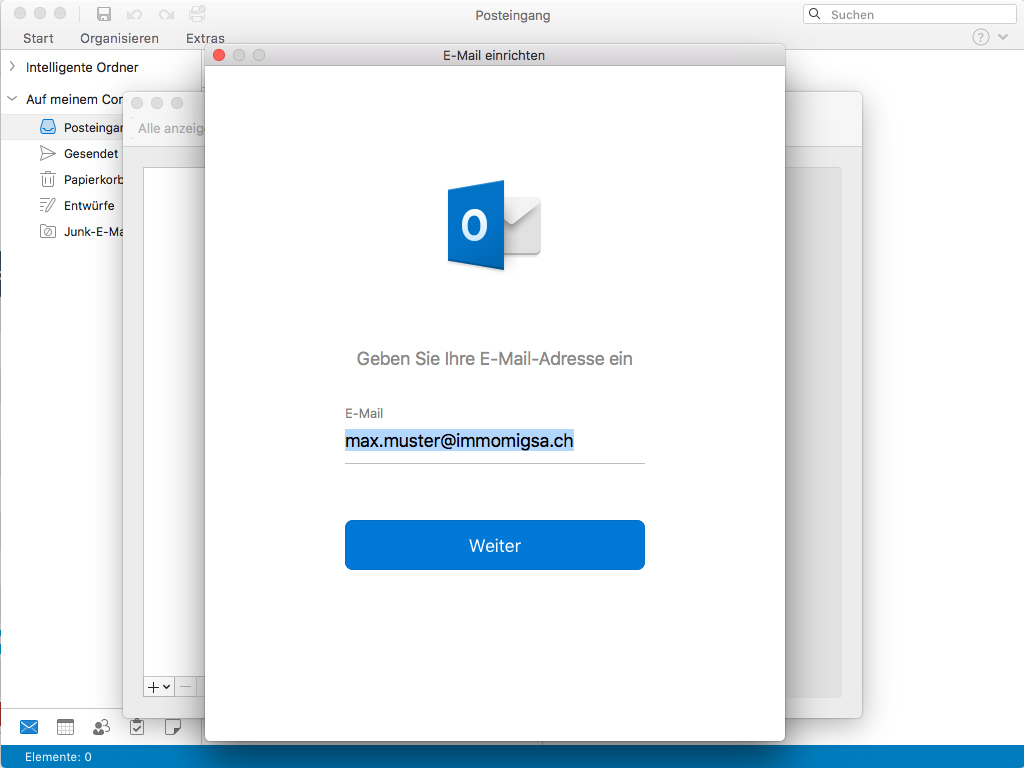Click the Elemente: 0 status text
Viewport: 1024px width, 768px height.
click(58, 757)
